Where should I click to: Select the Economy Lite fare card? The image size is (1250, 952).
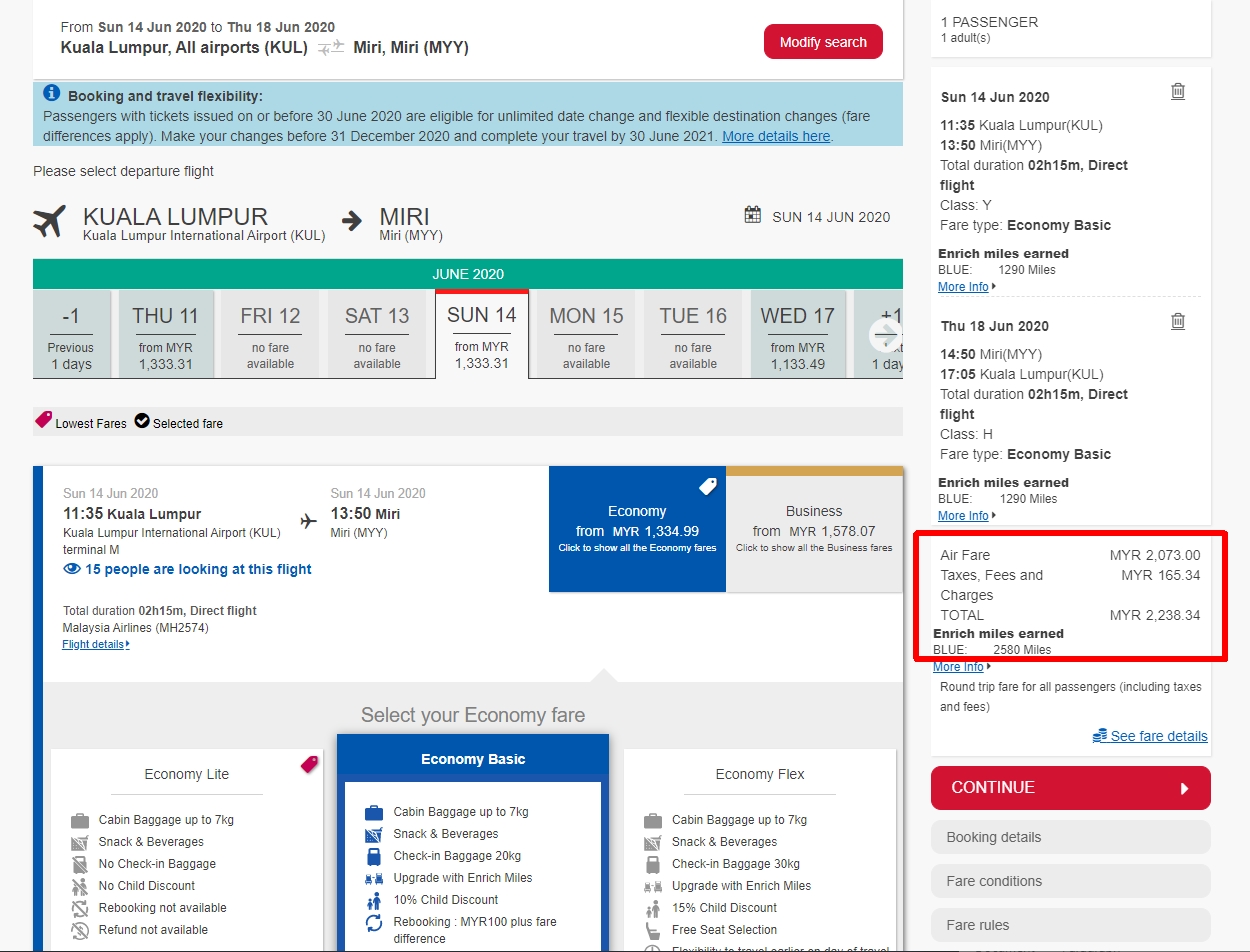coord(186,774)
